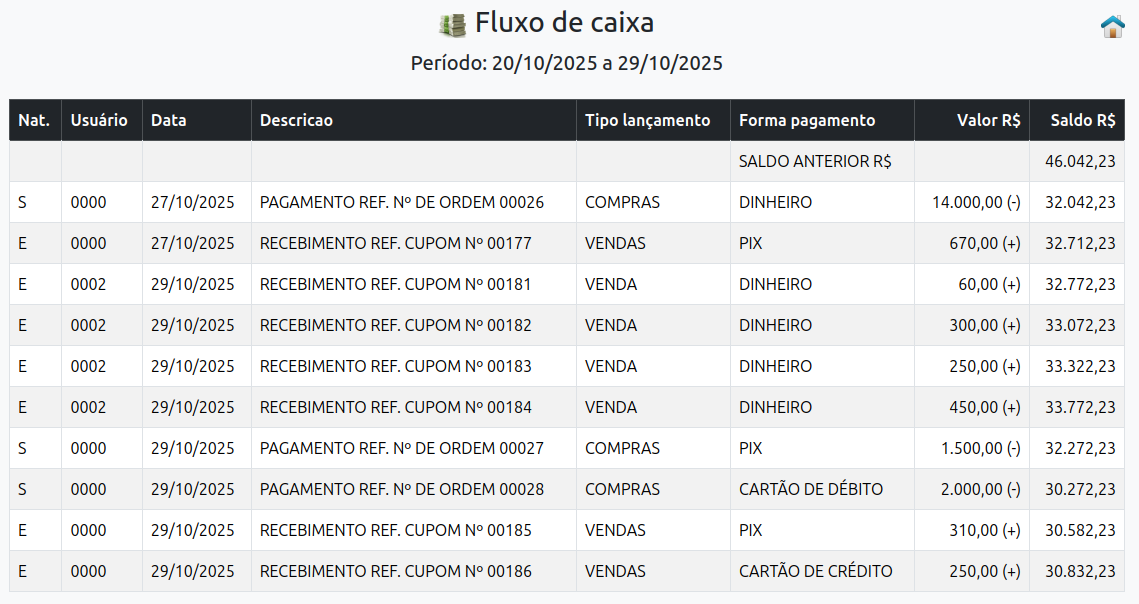Viewport: 1139px width, 604px height.
Task: Click the Valor R$ column header
Action: (988, 120)
